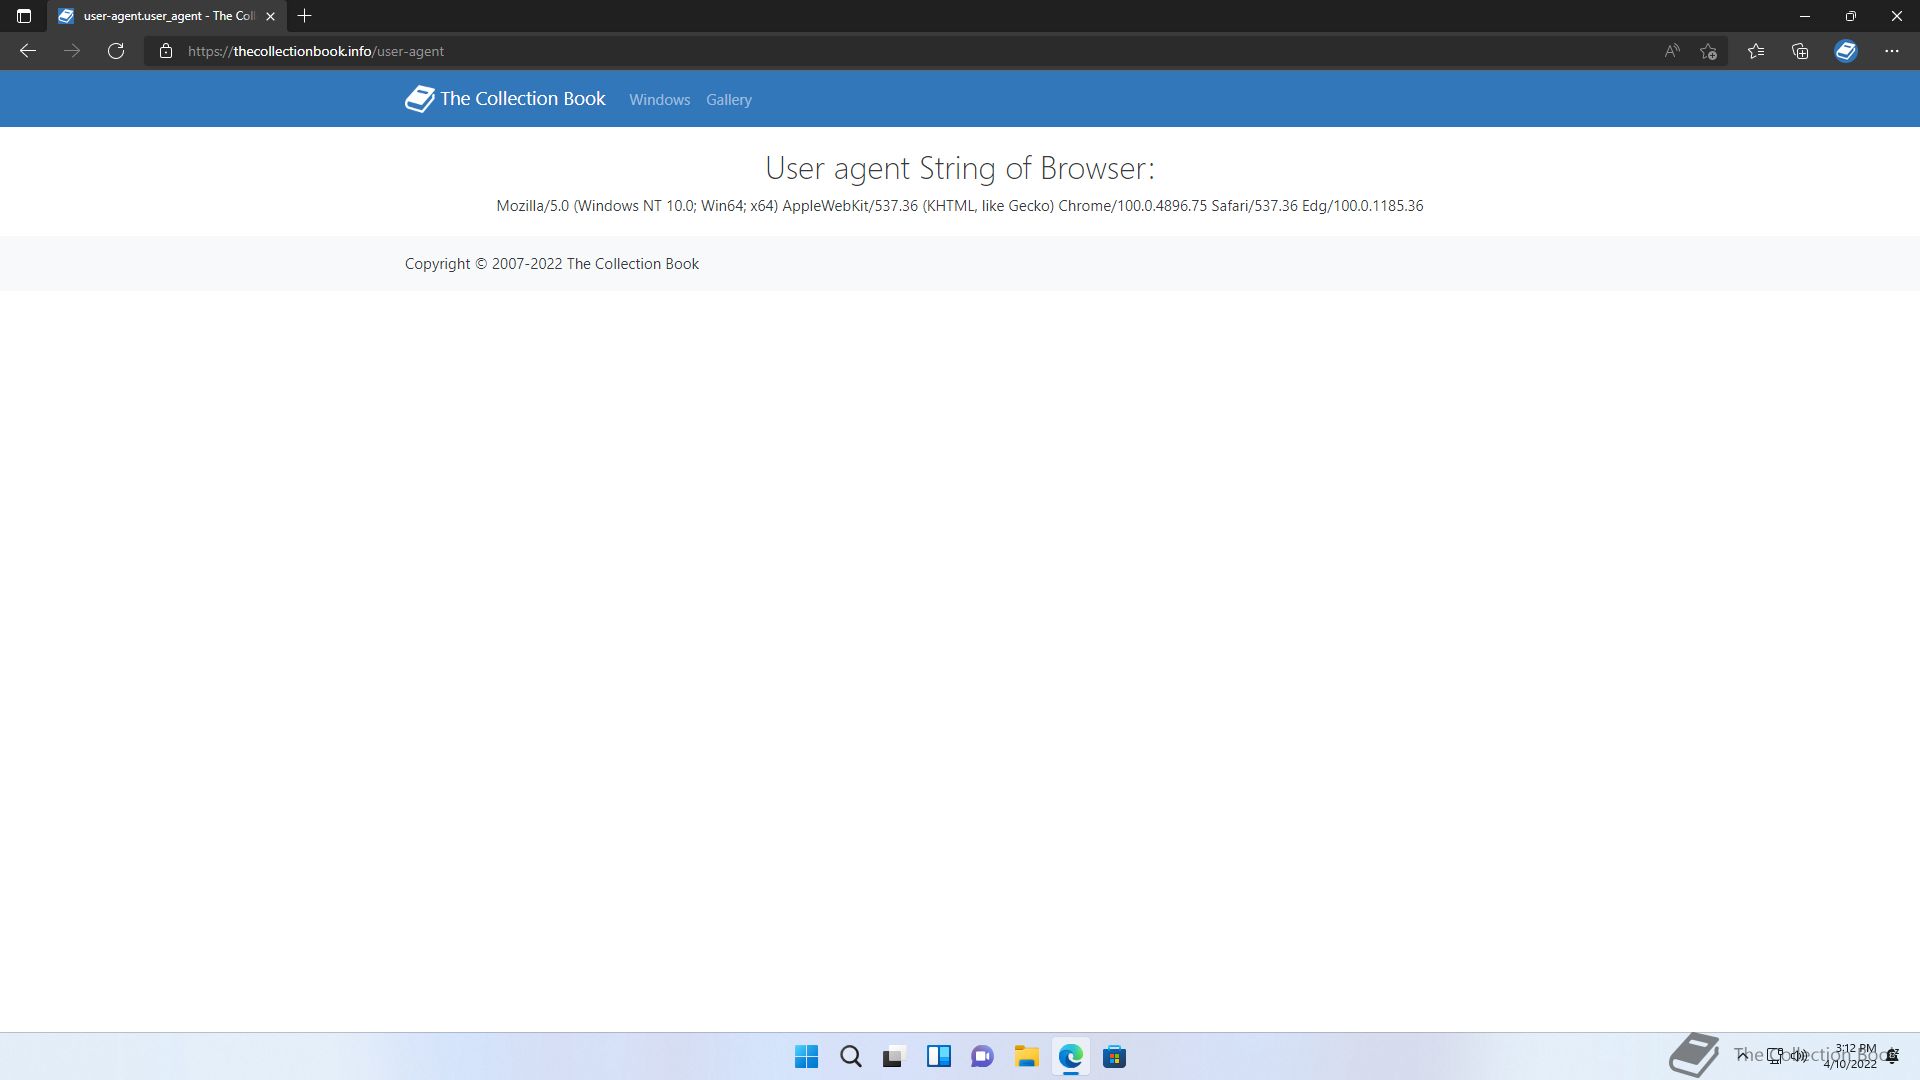The width and height of the screenshot is (1920, 1080).
Task: View site info via the lock icon
Action: 166,51
